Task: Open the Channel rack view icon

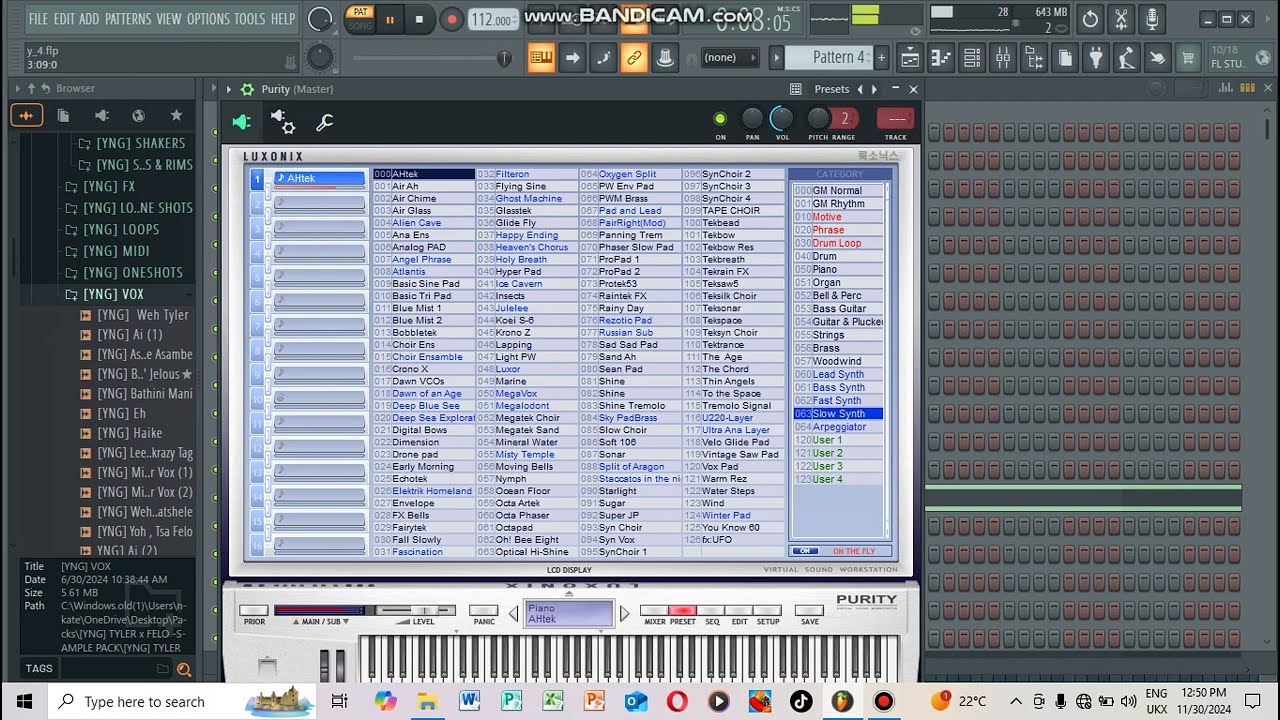Action: point(972,58)
